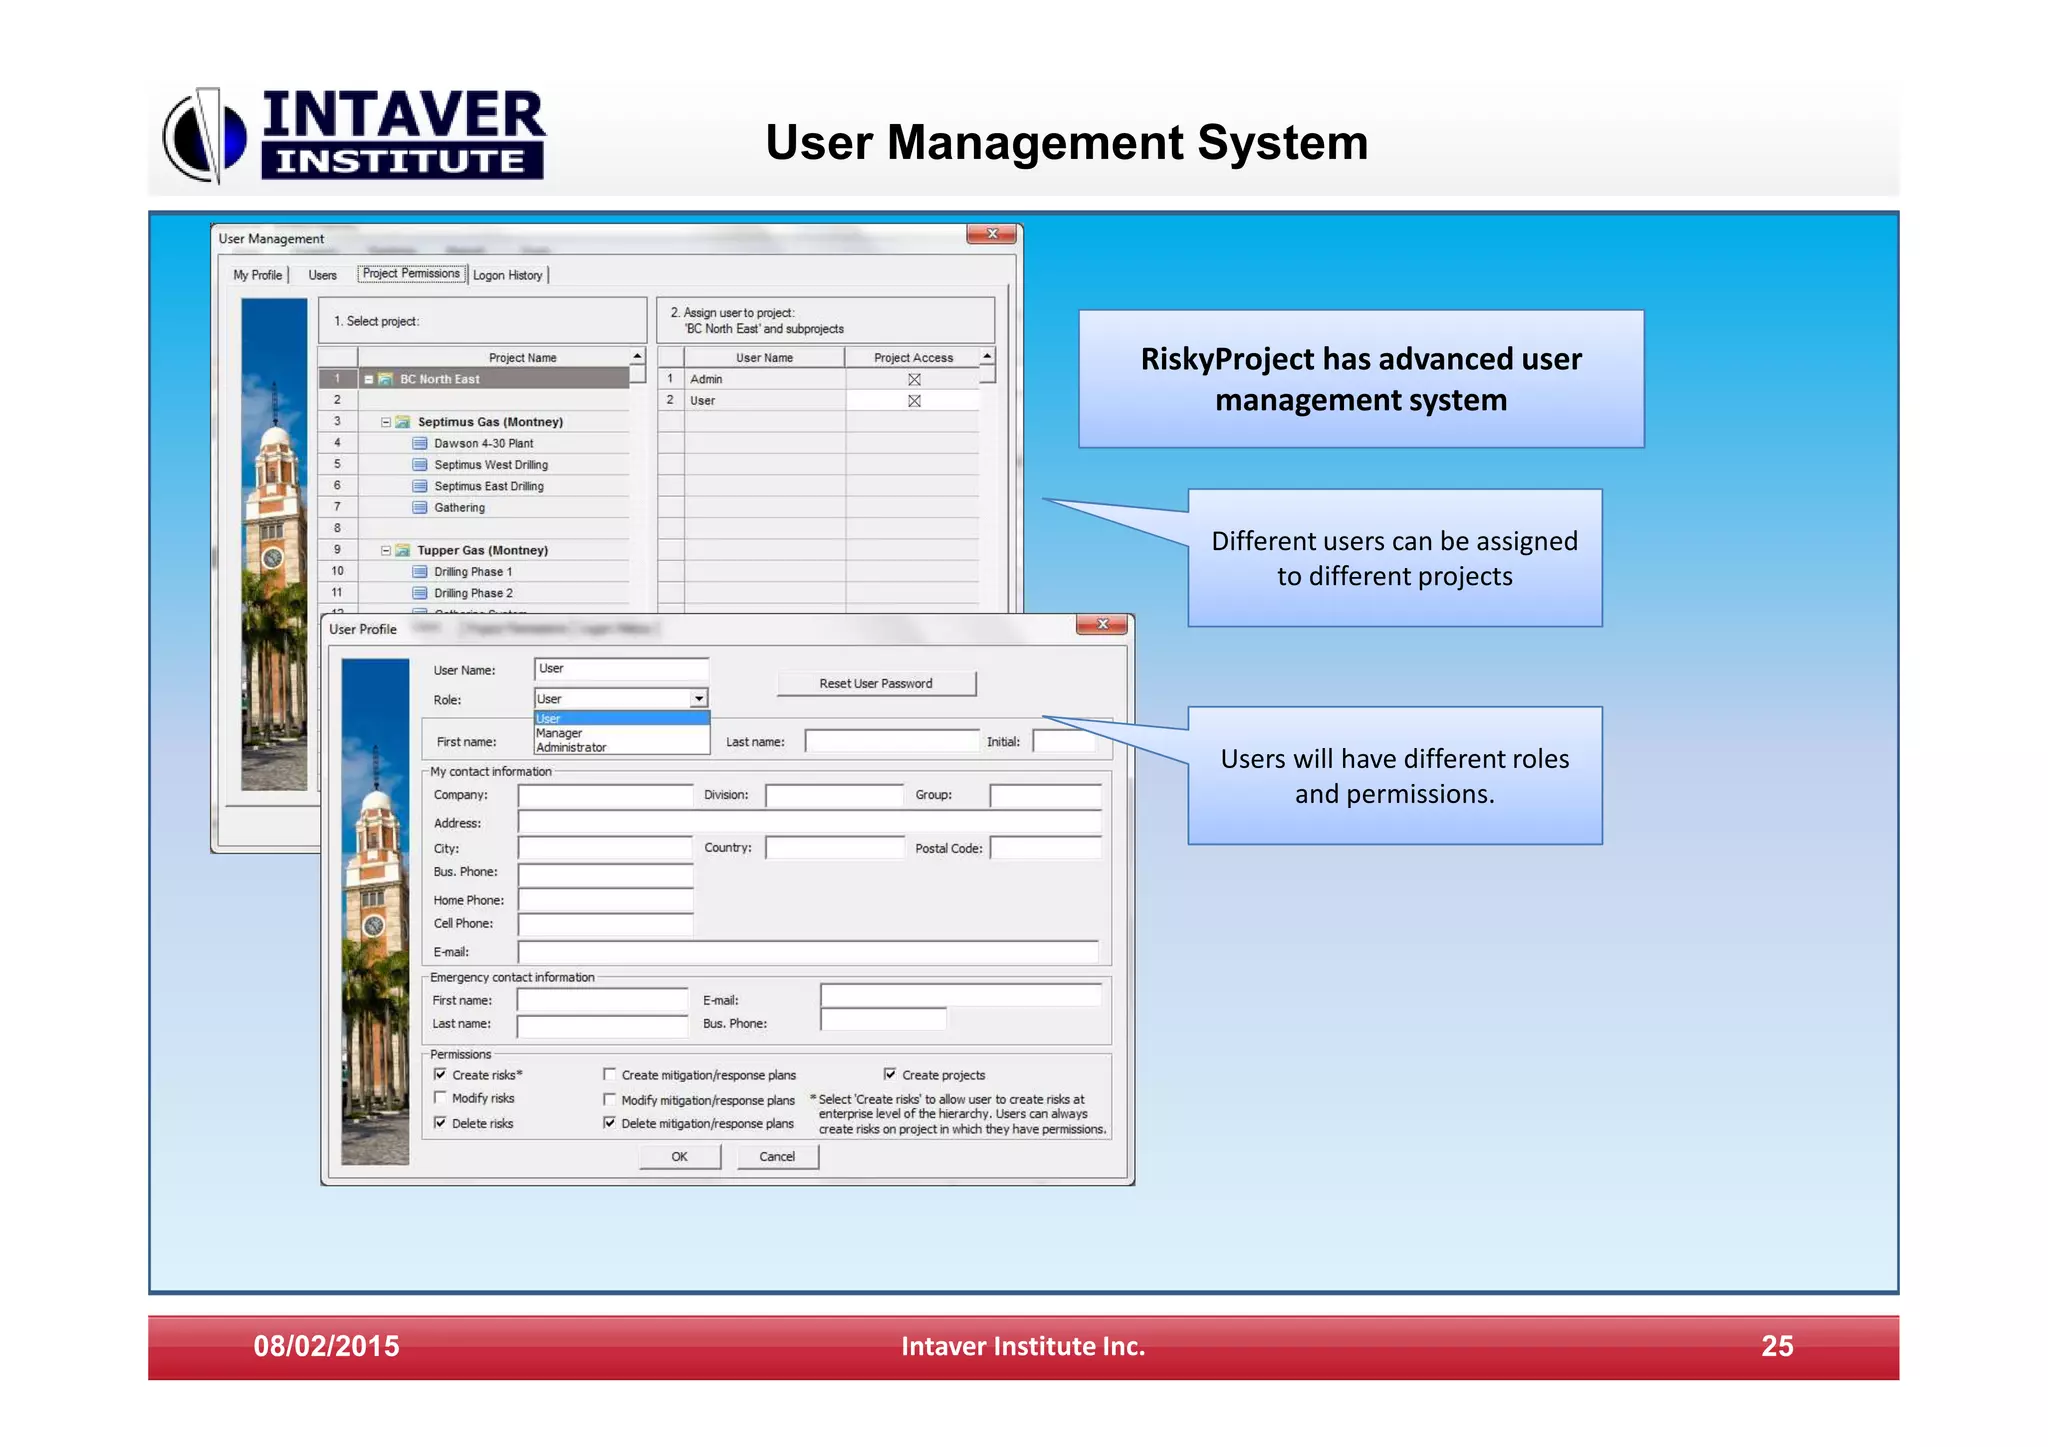Click the Country input field
This screenshot has height=1447, width=2048.
coord(835,848)
